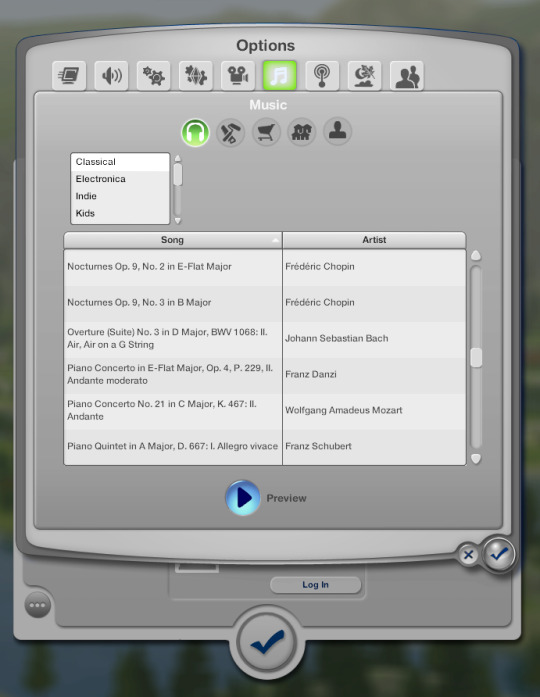Sort list by Song column header
The width and height of the screenshot is (540, 697).
pos(172,240)
